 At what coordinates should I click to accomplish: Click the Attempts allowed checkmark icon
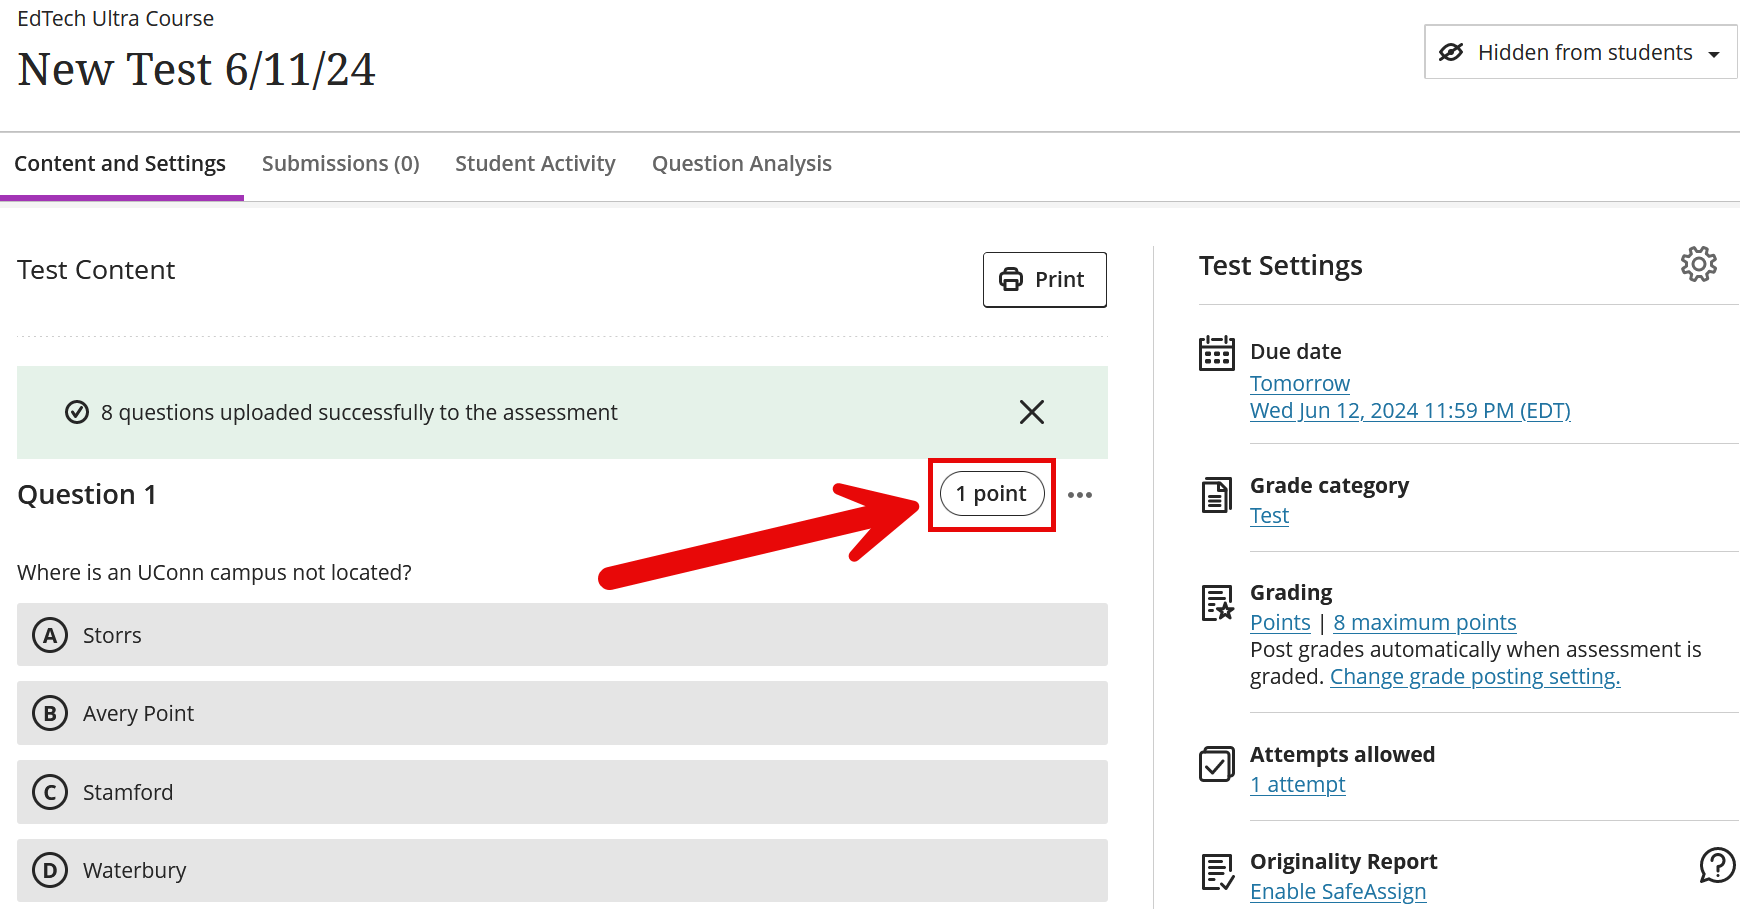[x=1216, y=765]
